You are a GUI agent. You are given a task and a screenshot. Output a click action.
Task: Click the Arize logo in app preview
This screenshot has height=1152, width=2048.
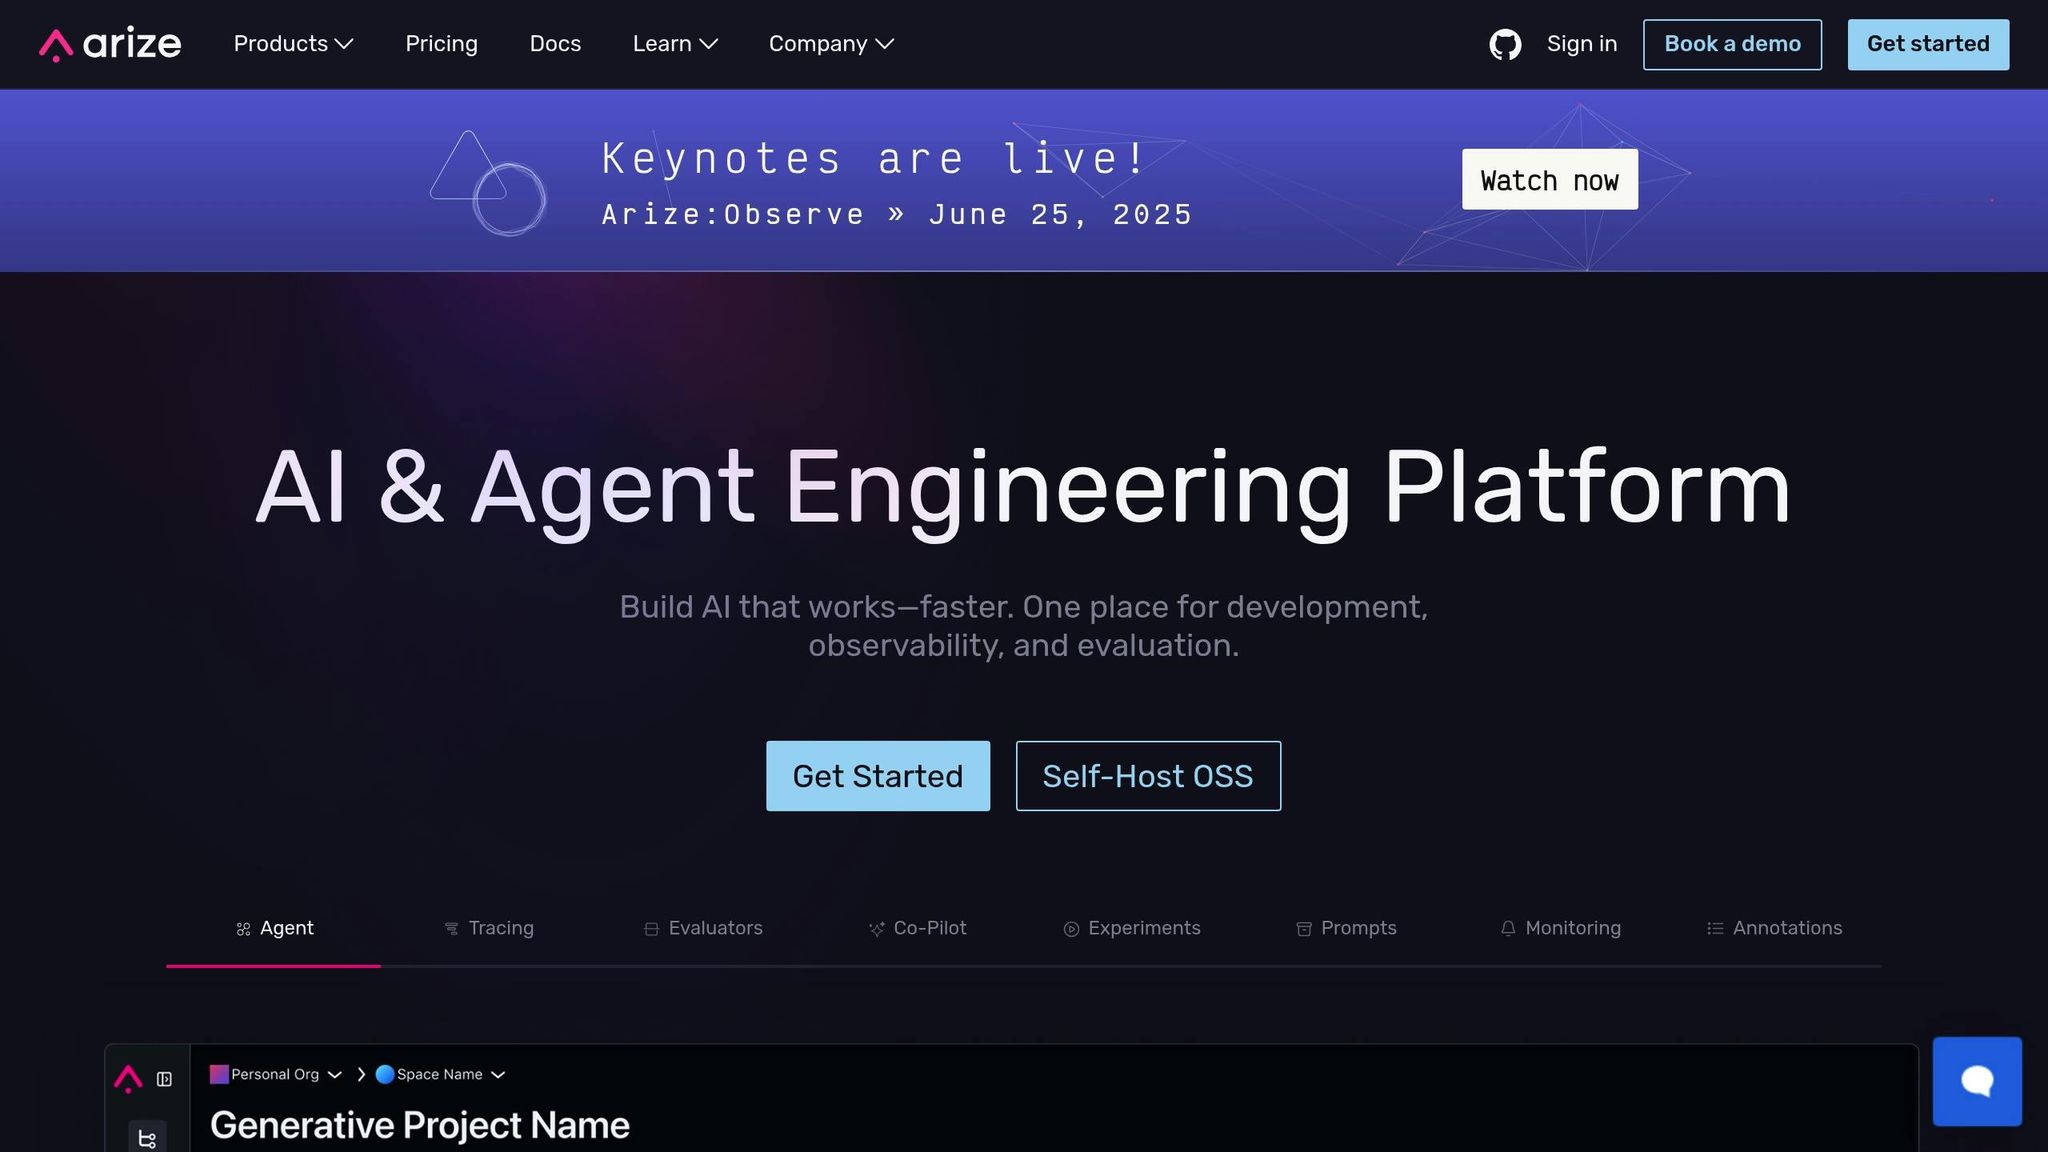128,1078
